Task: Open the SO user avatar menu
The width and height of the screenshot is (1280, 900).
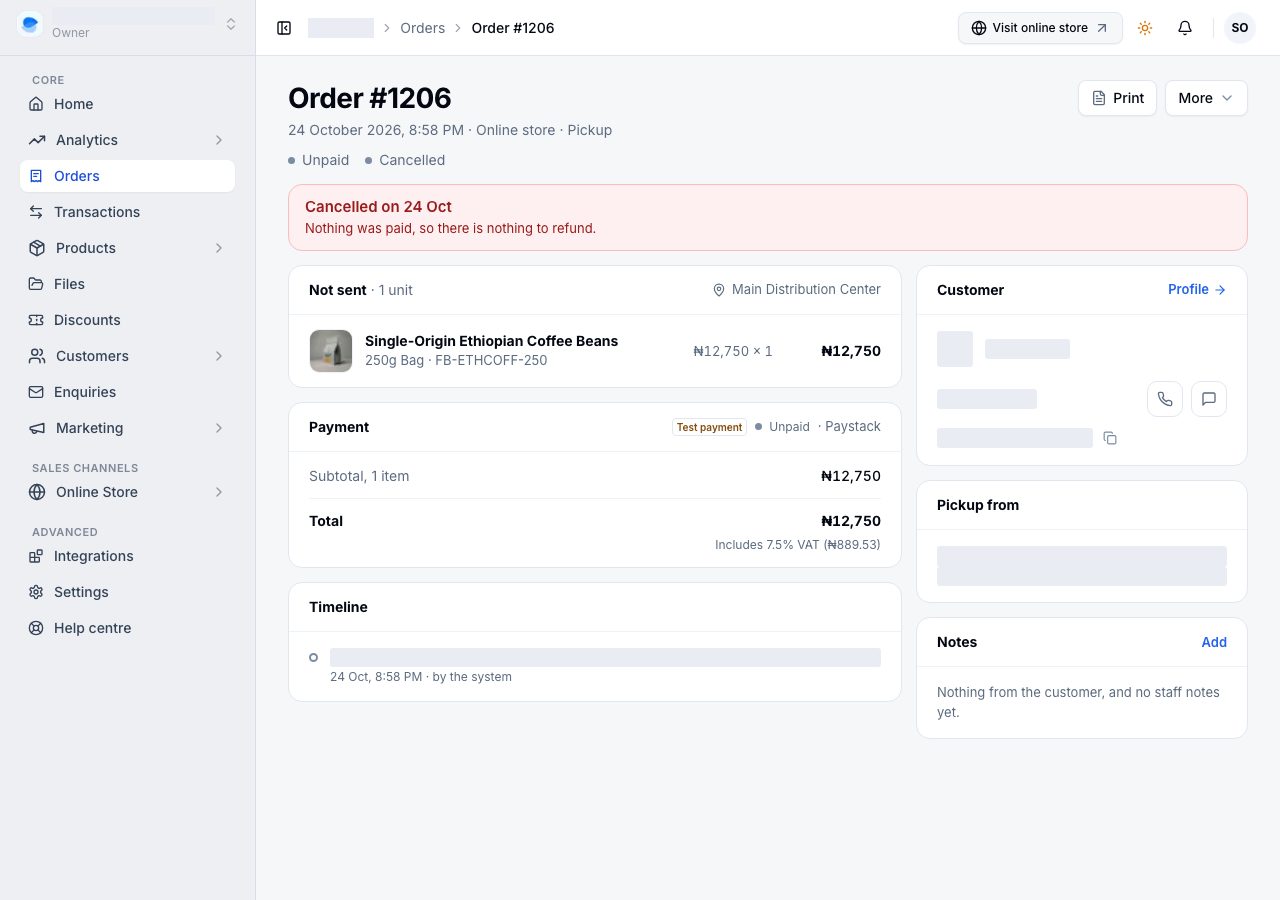Action: [1240, 28]
